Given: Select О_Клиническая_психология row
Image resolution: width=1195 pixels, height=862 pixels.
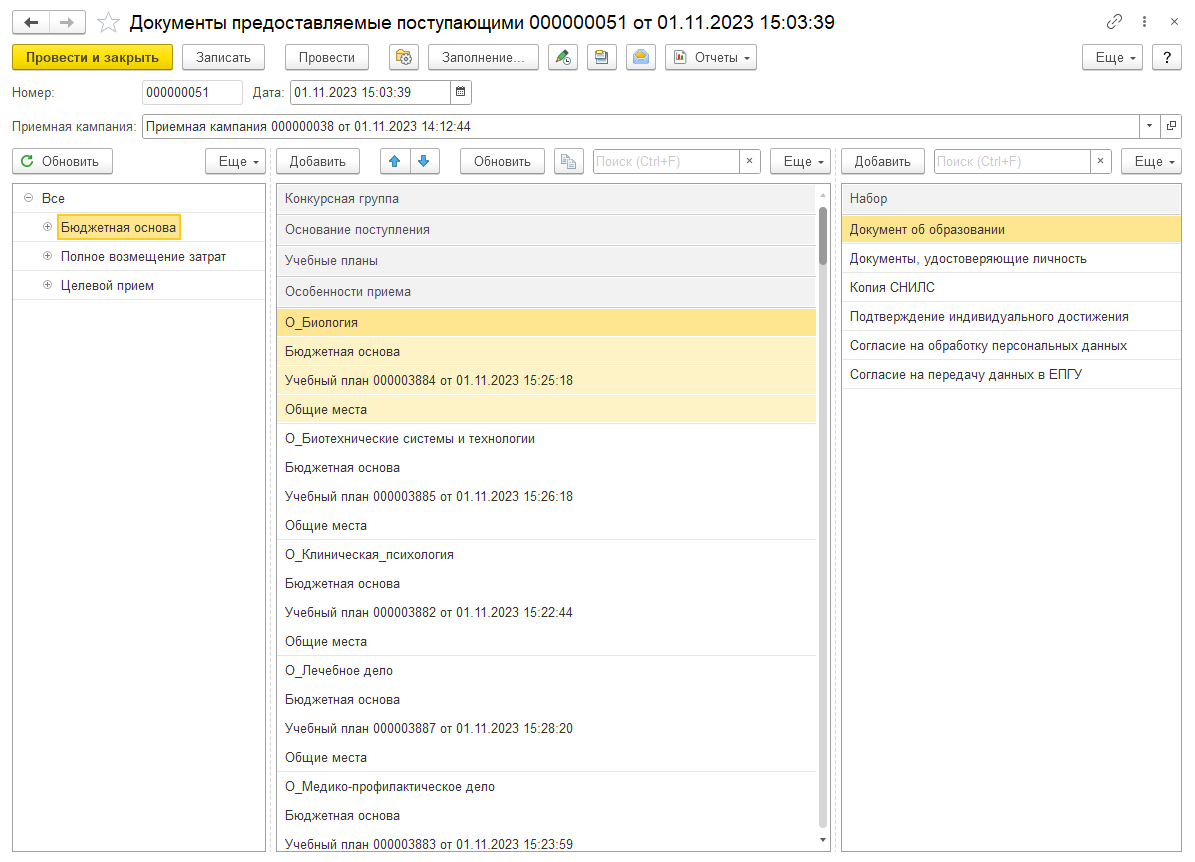Looking at the screenshot, I should 546,554.
